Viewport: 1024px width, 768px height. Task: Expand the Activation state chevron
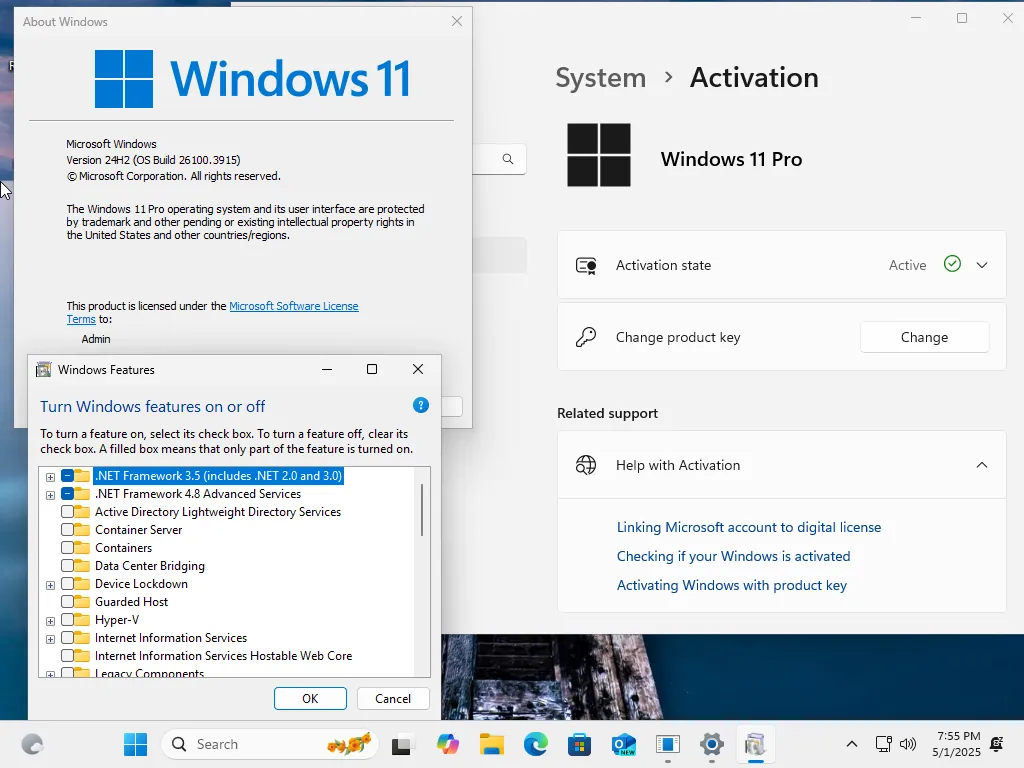982,265
